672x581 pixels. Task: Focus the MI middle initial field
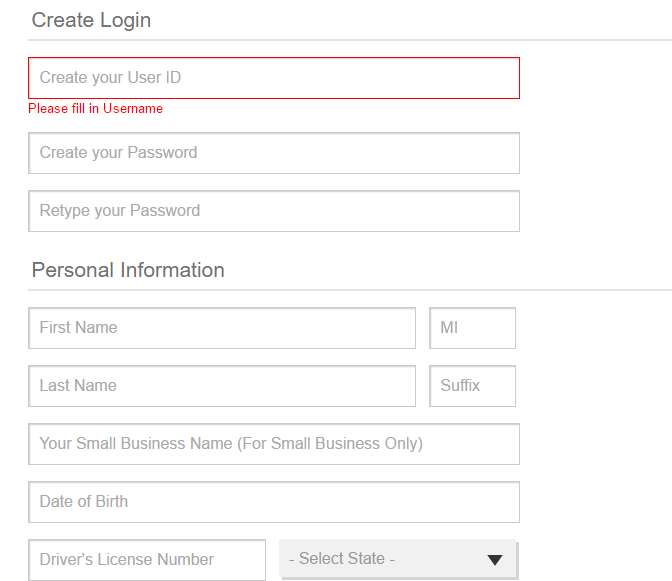click(472, 328)
